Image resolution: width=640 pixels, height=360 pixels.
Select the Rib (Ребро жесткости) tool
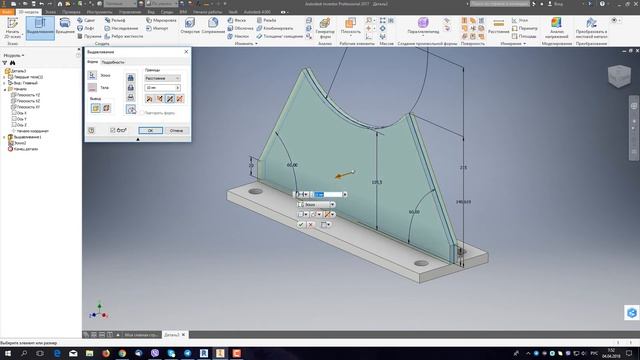click(124, 36)
